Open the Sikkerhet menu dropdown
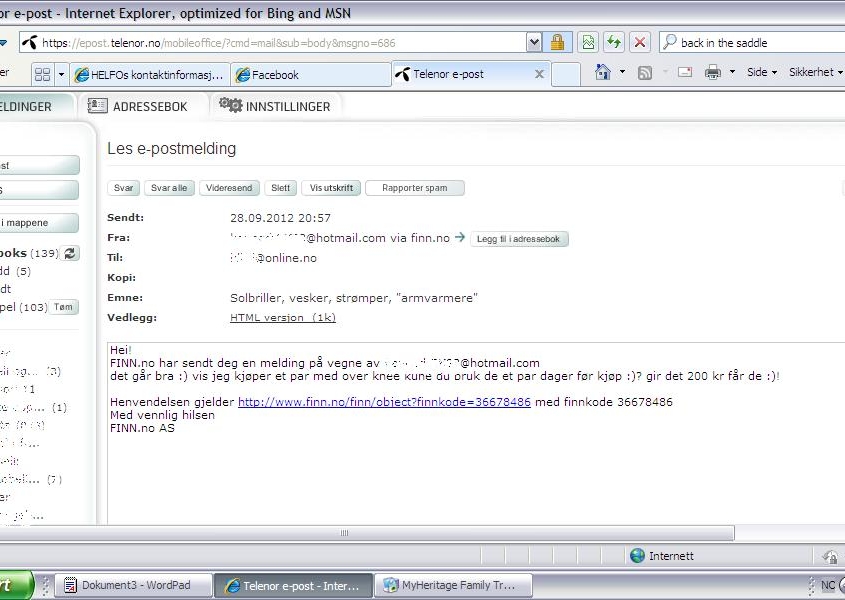This screenshot has height=600, width=845. (x=815, y=72)
